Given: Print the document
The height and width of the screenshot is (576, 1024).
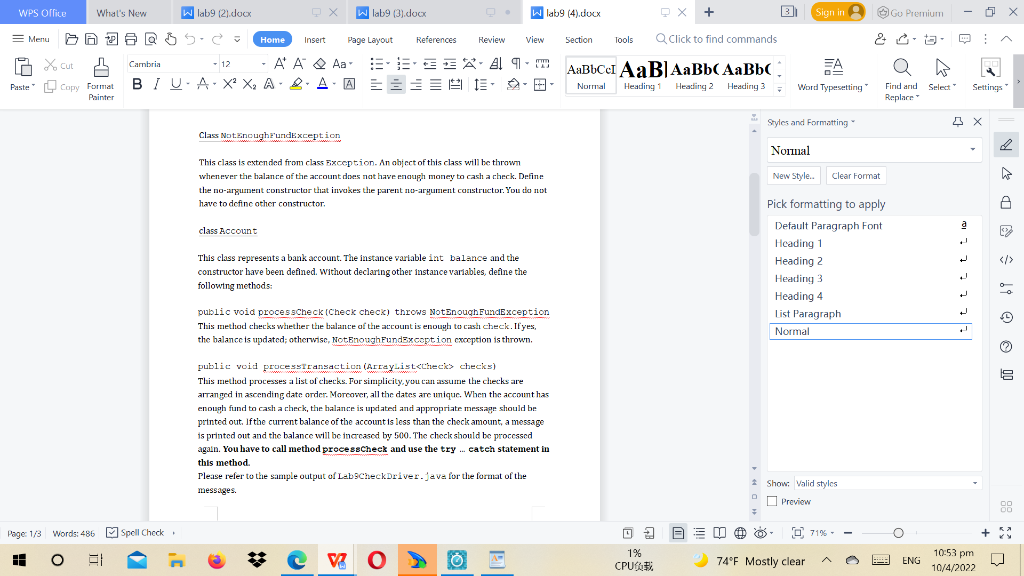Looking at the screenshot, I should coord(131,39).
